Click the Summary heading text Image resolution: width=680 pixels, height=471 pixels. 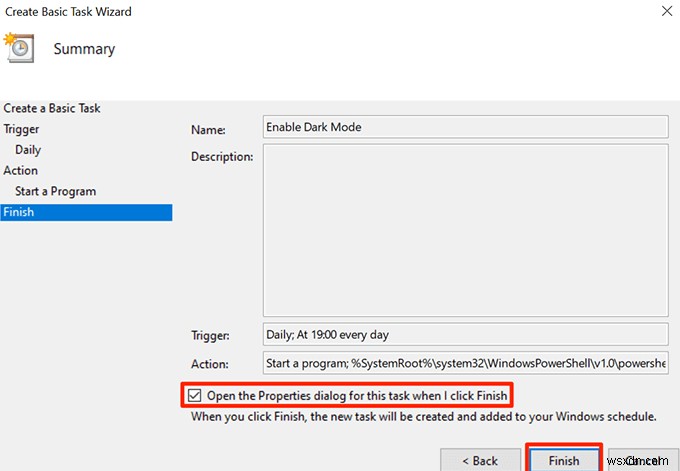(84, 49)
